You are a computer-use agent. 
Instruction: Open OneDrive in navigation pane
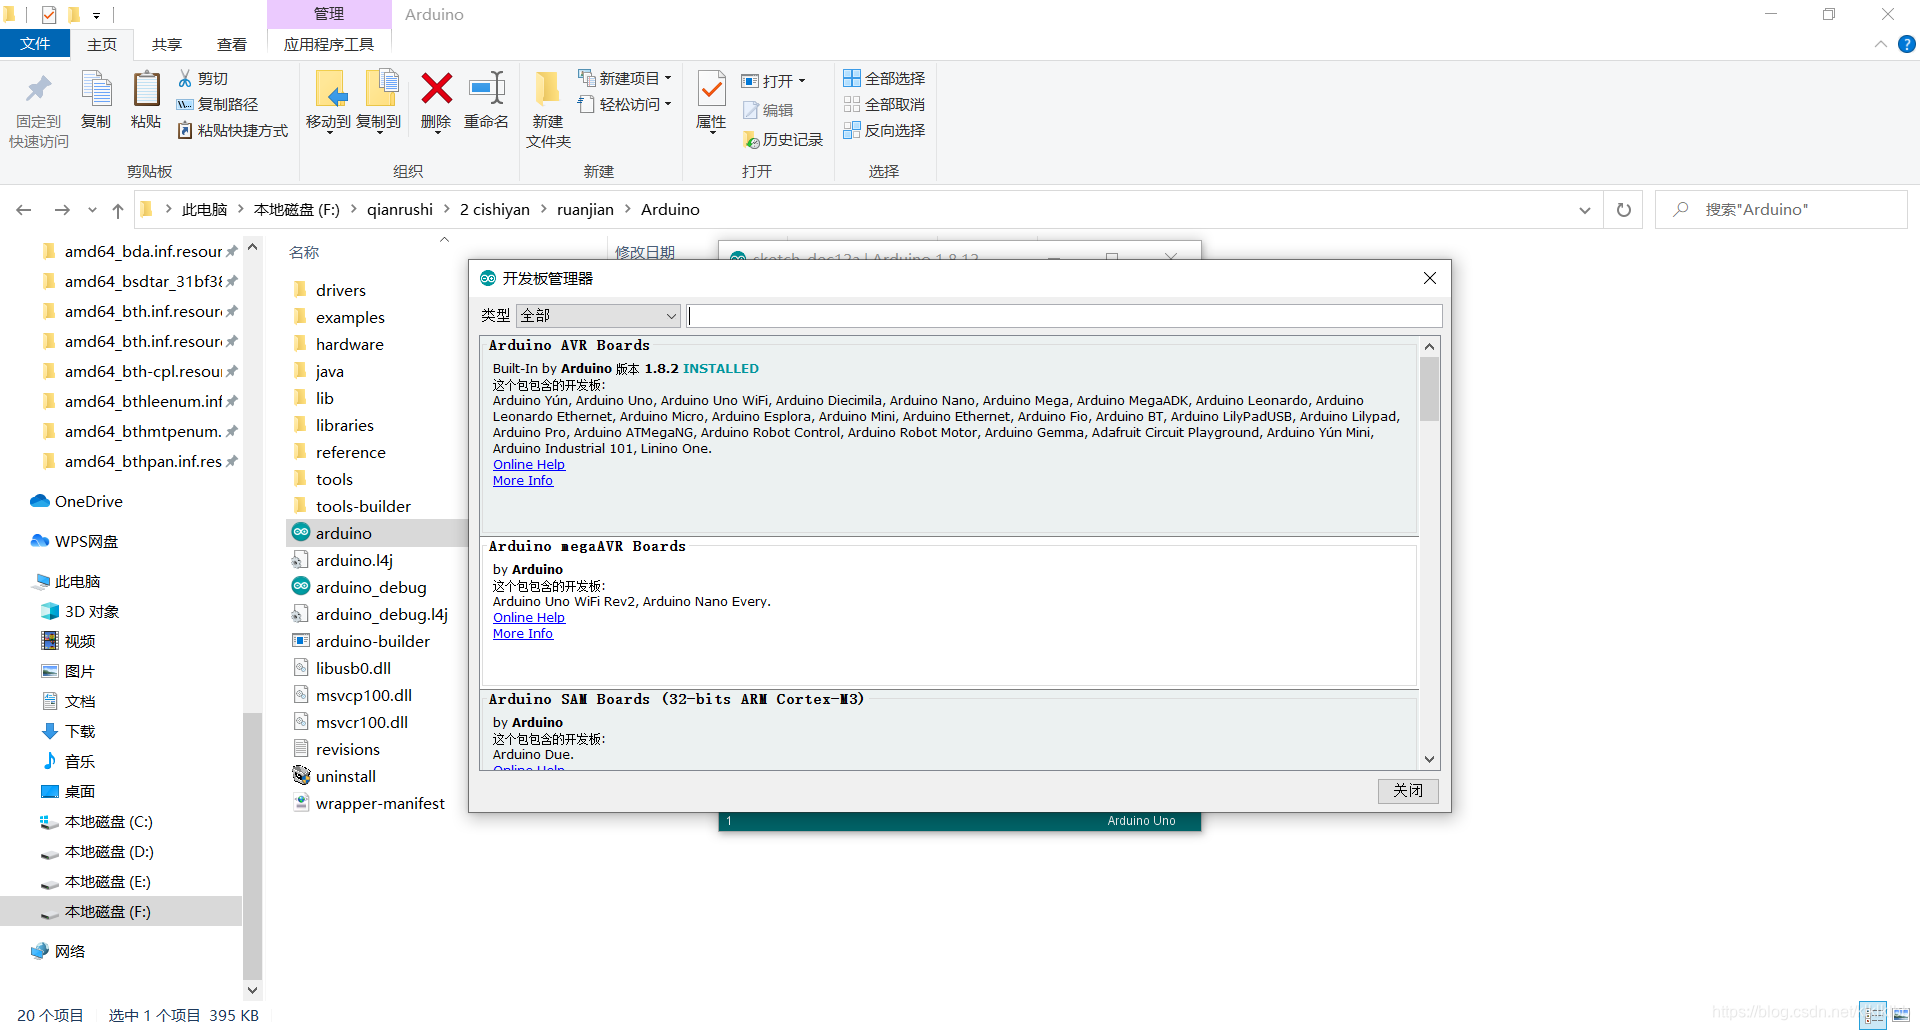(76, 502)
